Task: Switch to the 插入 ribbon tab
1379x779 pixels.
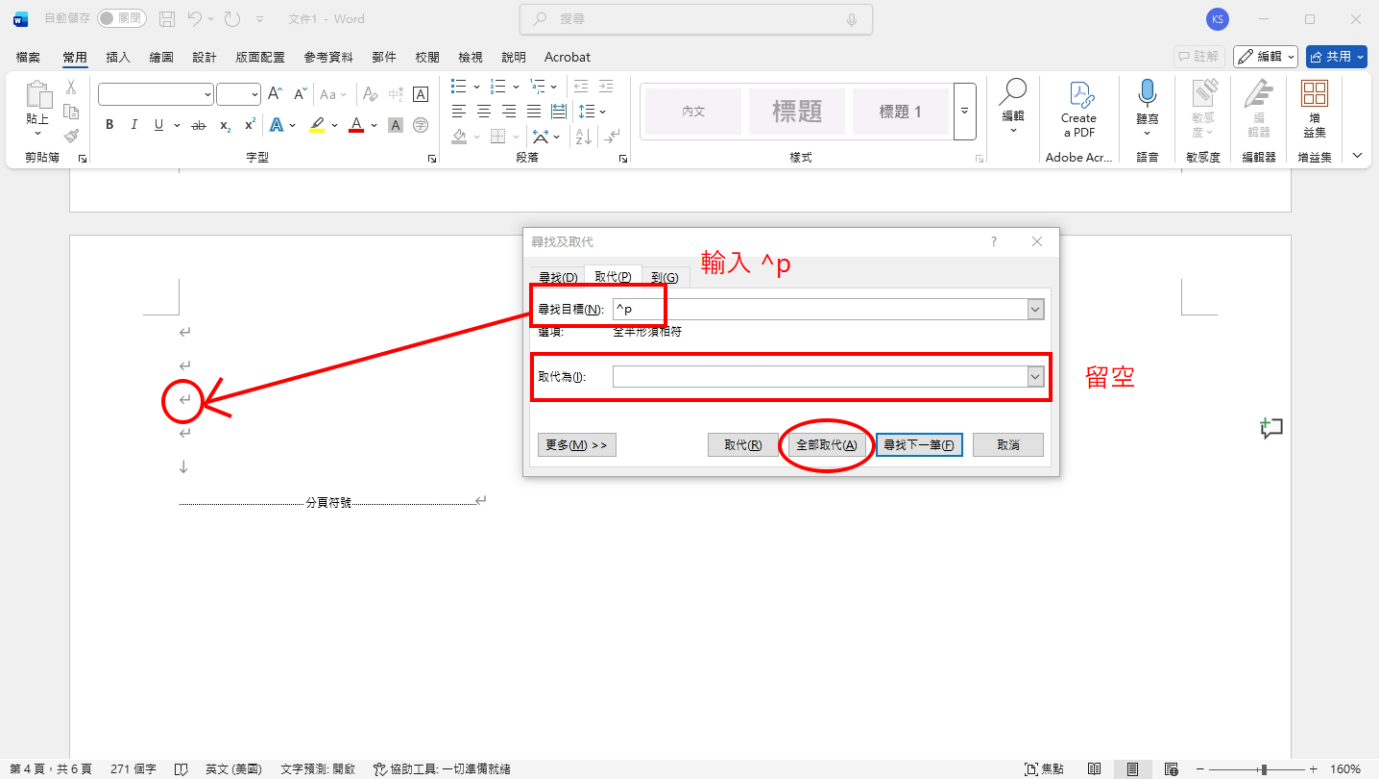Action: coord(117,57)
